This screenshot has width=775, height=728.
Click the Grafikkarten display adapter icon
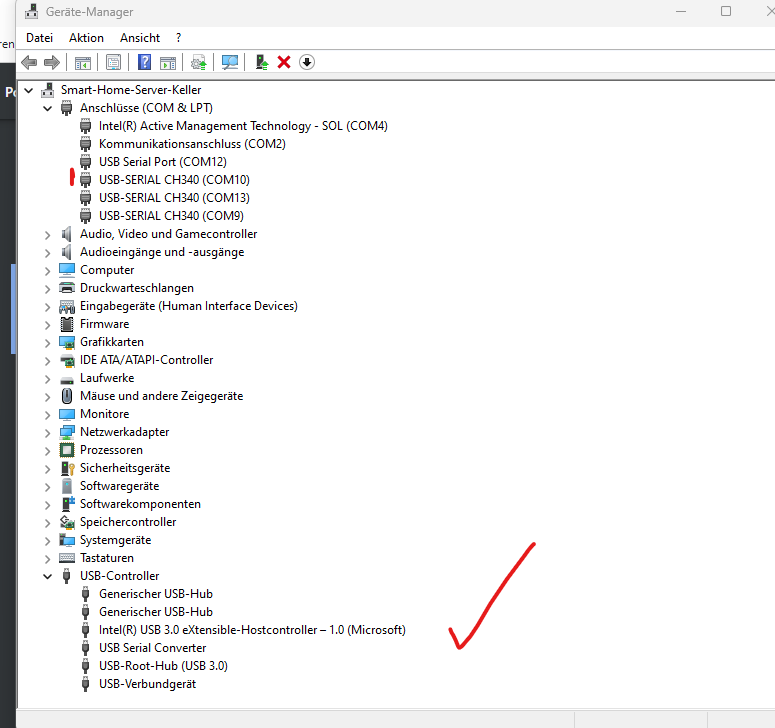pos(67,342)
